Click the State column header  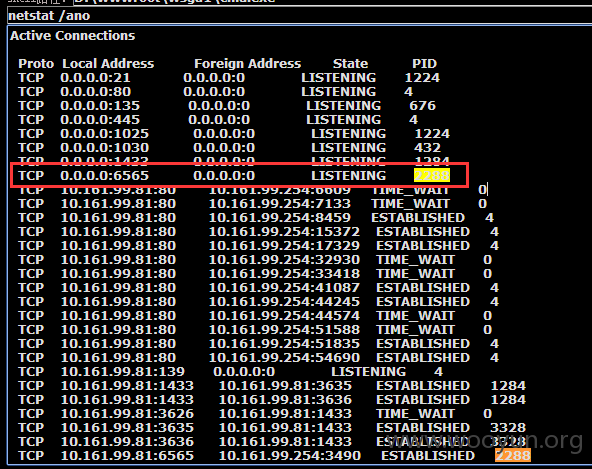pos(350,63)
